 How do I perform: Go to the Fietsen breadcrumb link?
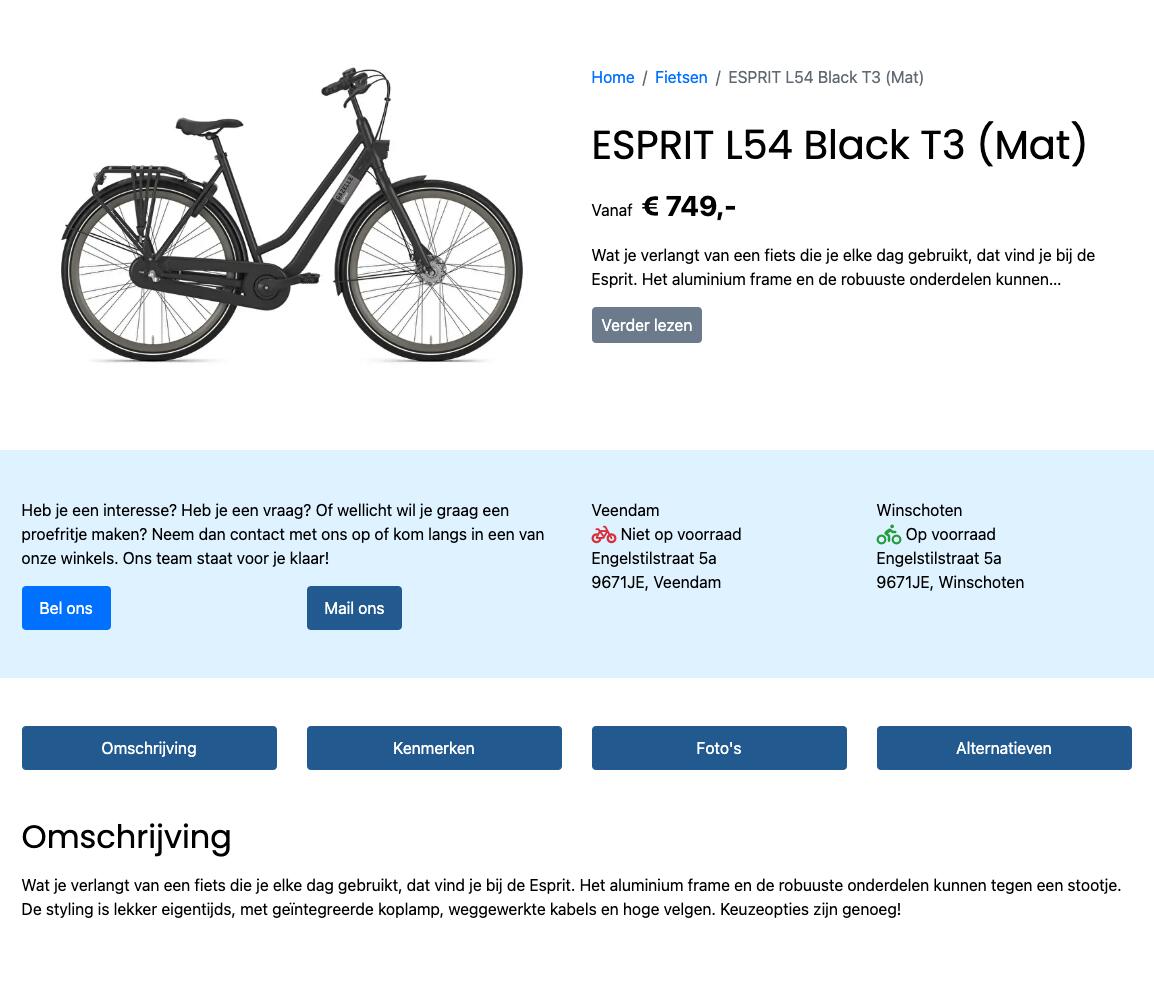pyautogui.click(x=681, y=77)
